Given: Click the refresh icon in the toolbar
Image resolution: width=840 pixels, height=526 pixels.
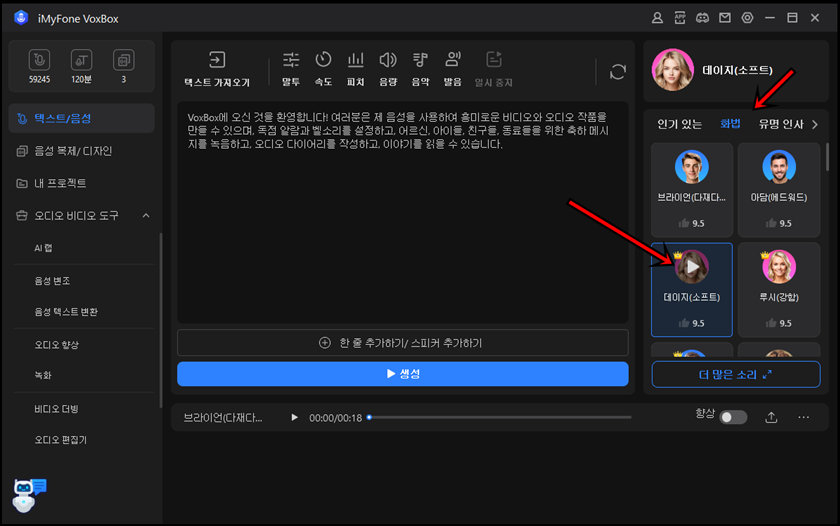Looking at the screenshot, I should click(618, 72).
